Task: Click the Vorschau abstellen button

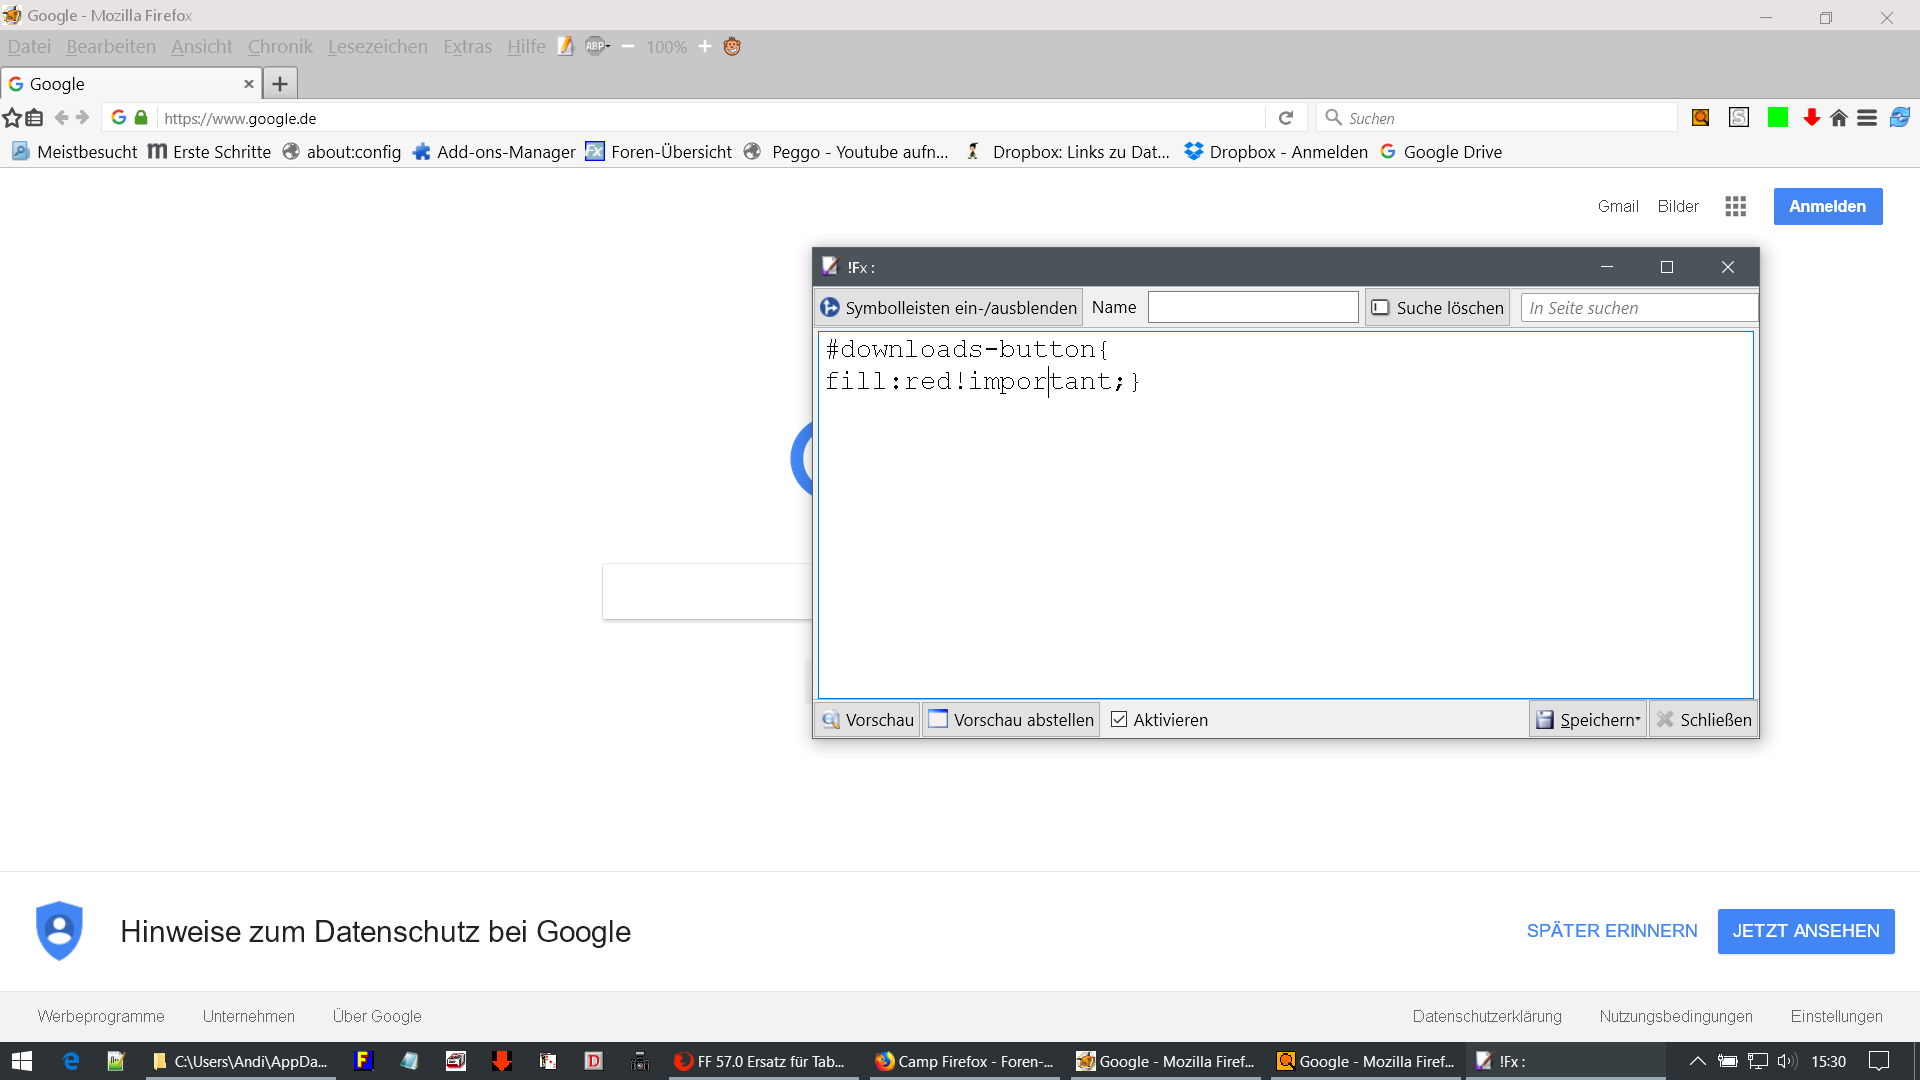Action: (x=1011, y=719)
